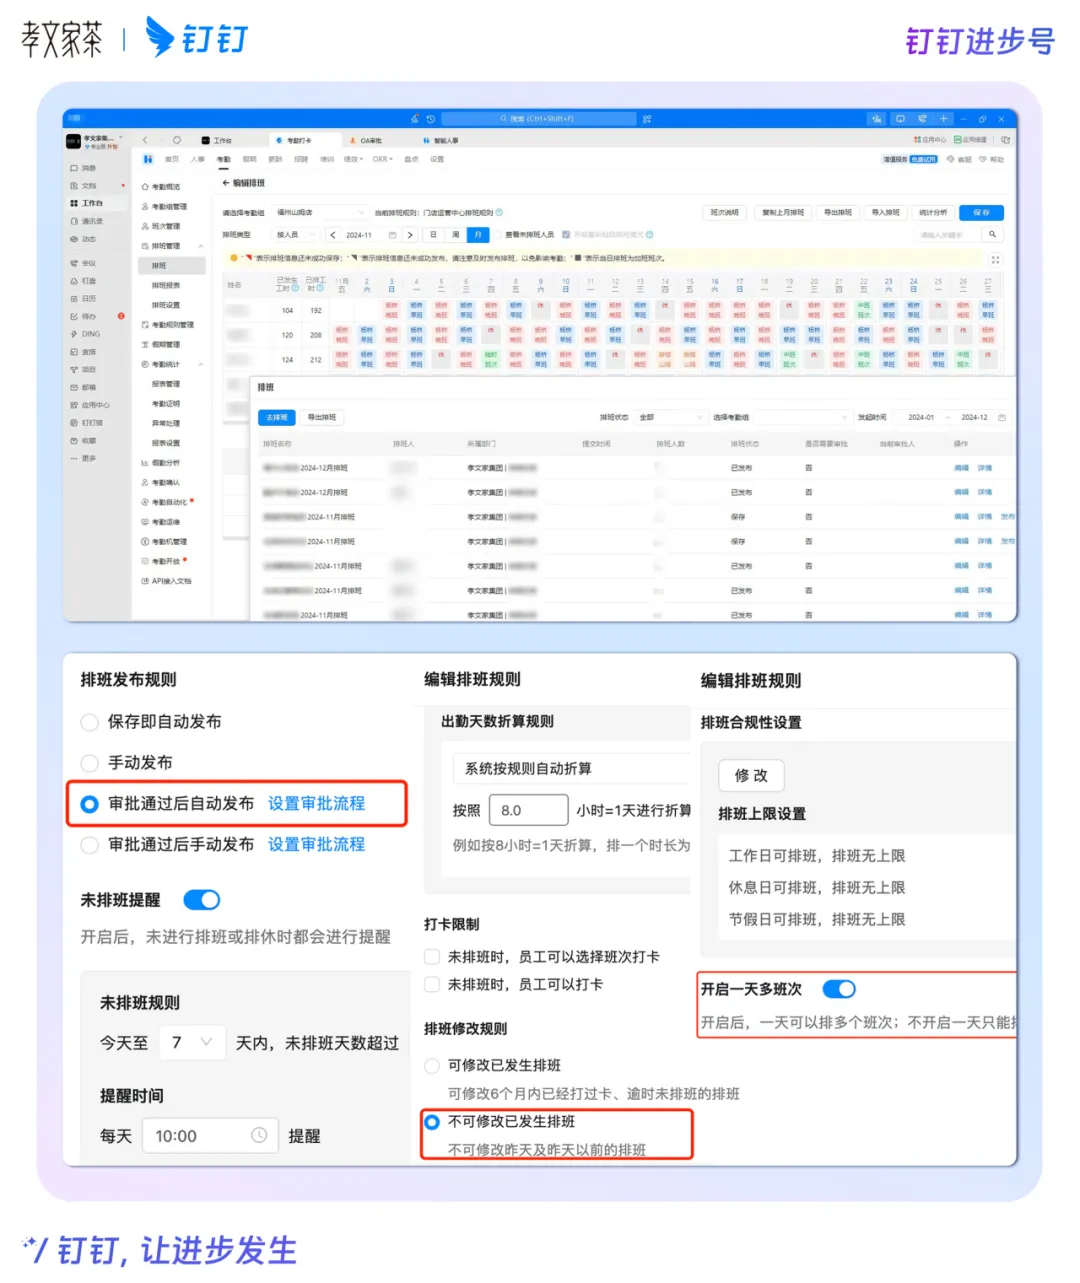1080x1283 pixels.
Task: Open the attendance group dropdown 福州山姆店
Action: coord(320,212)
